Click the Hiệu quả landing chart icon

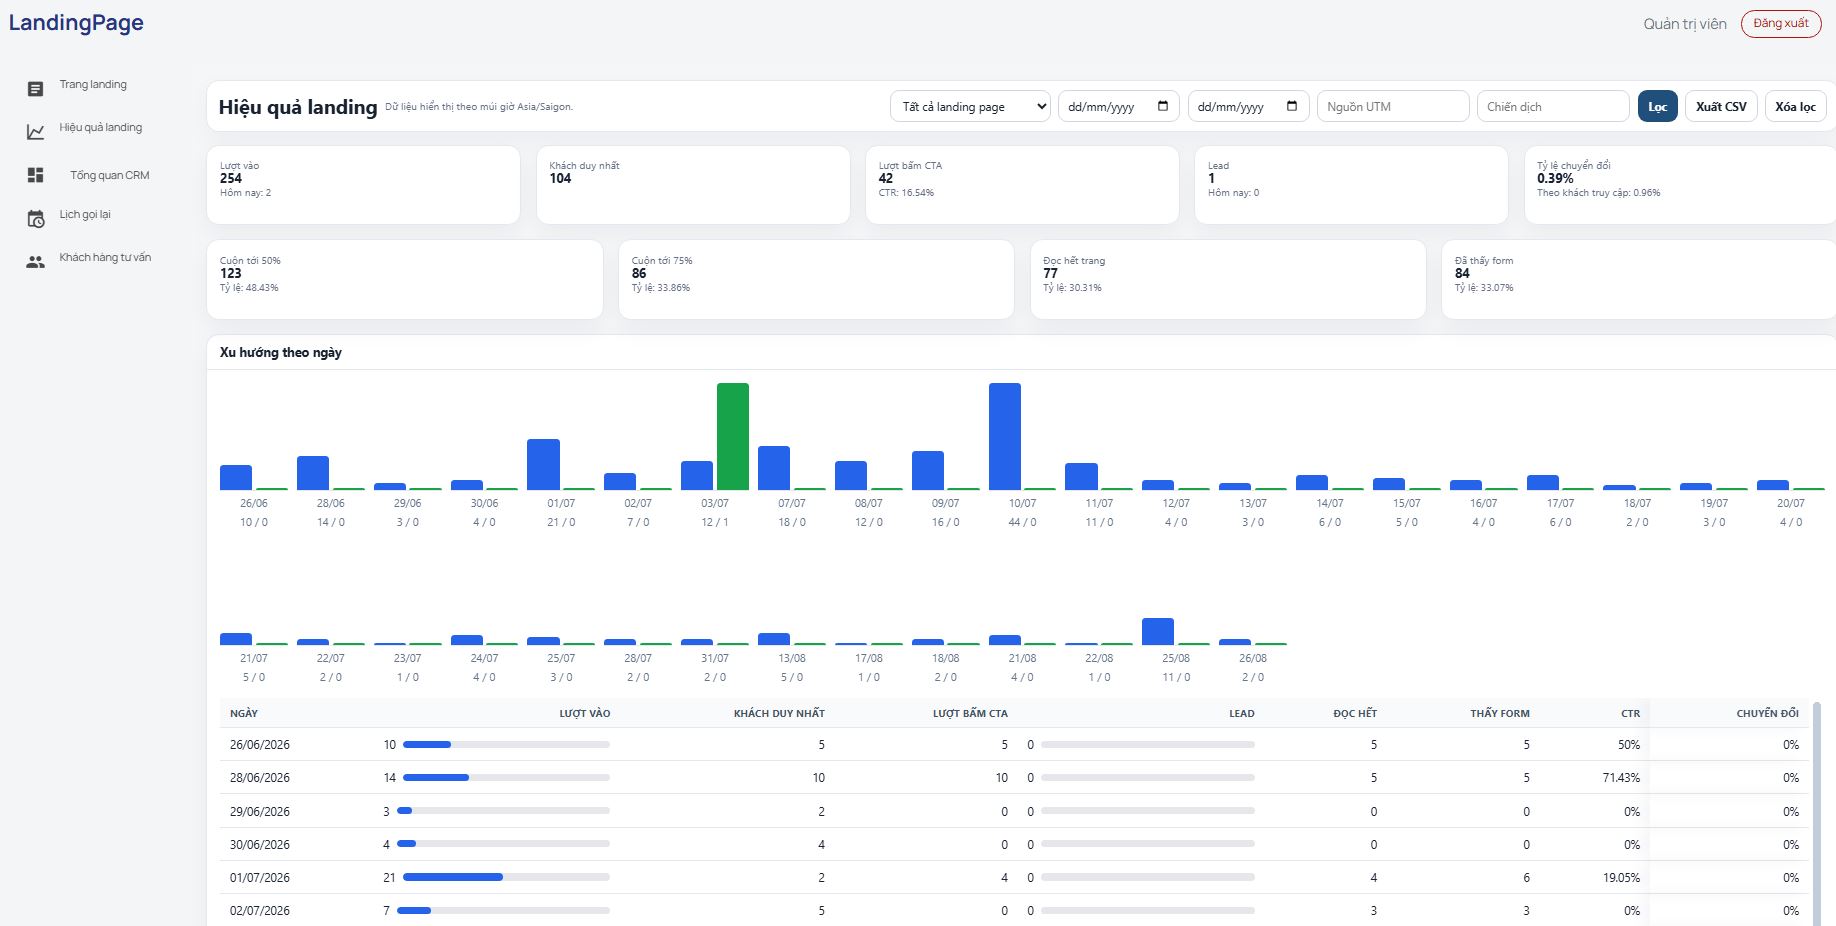(35, 132)
